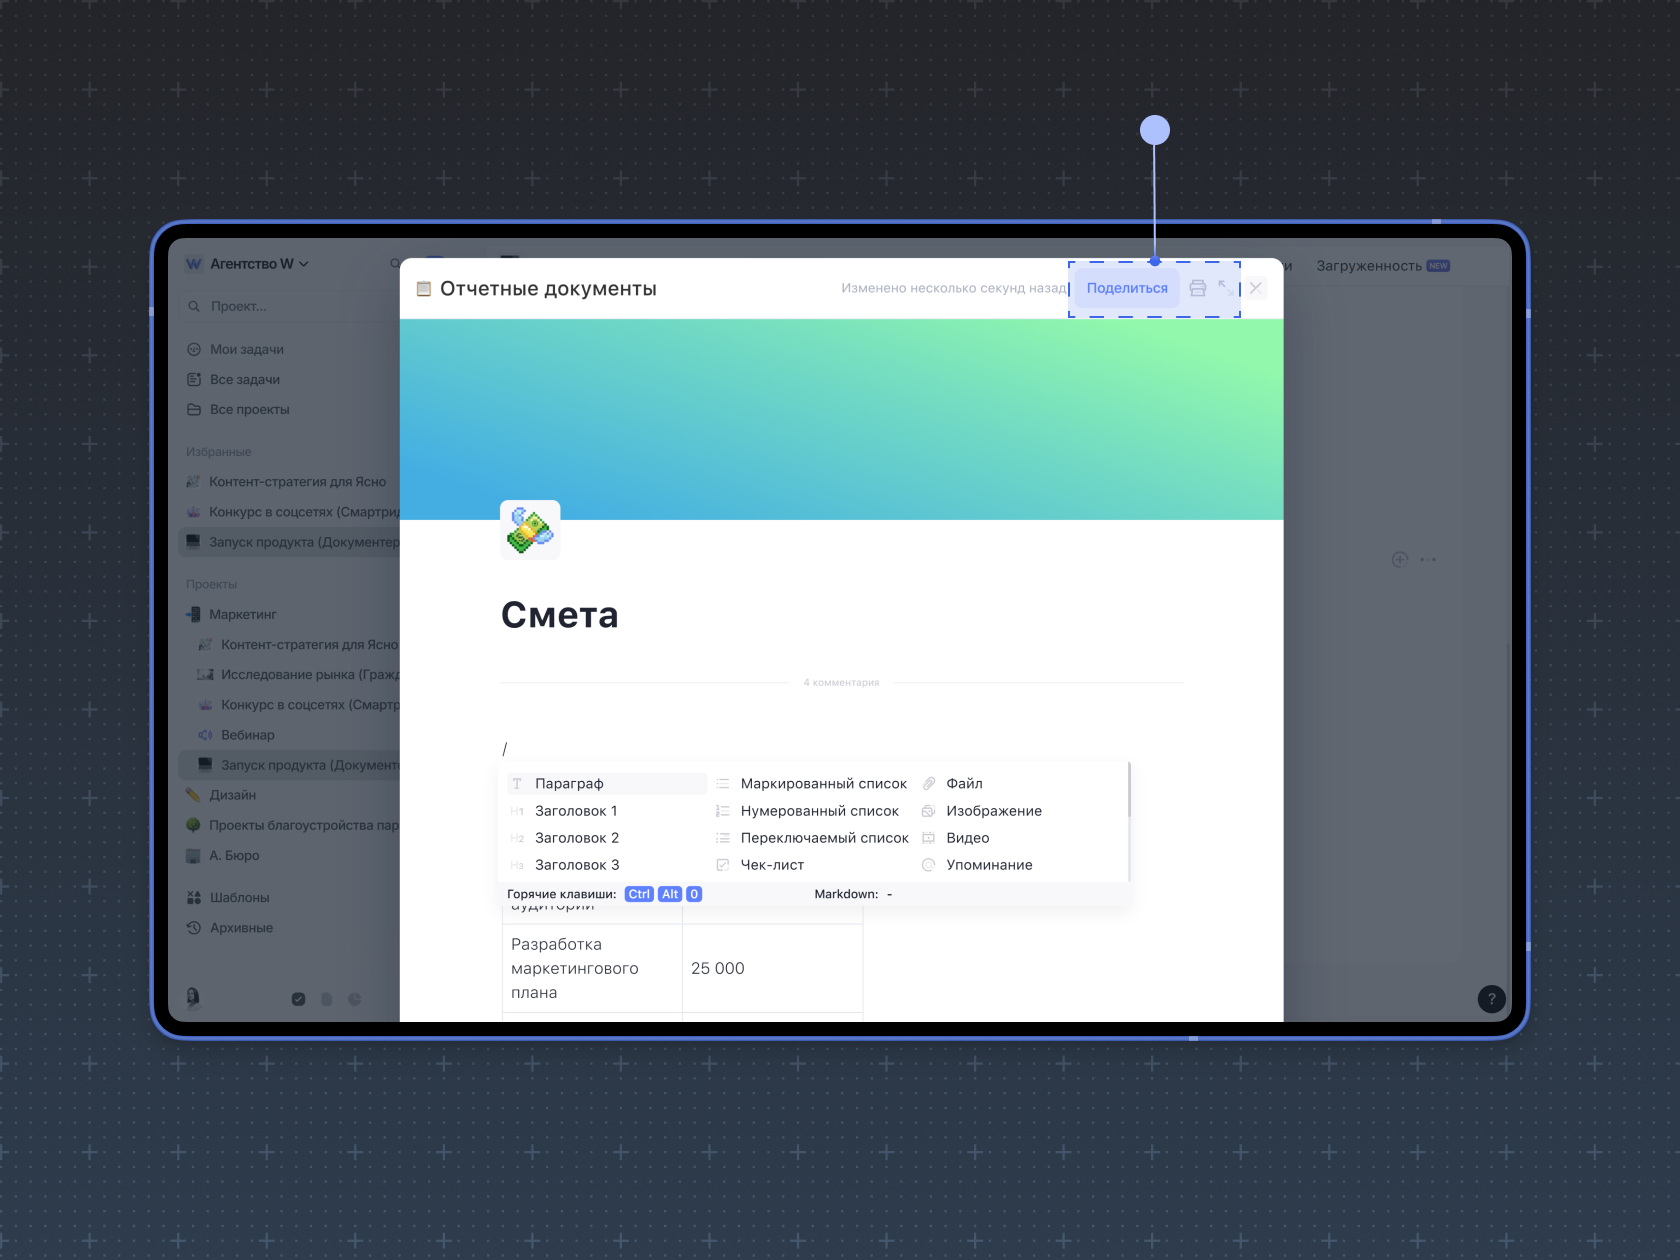This screenshot has height=1260, width=1680.
Task: Click the money emoji document icon
Action: (x=530, y=530)
